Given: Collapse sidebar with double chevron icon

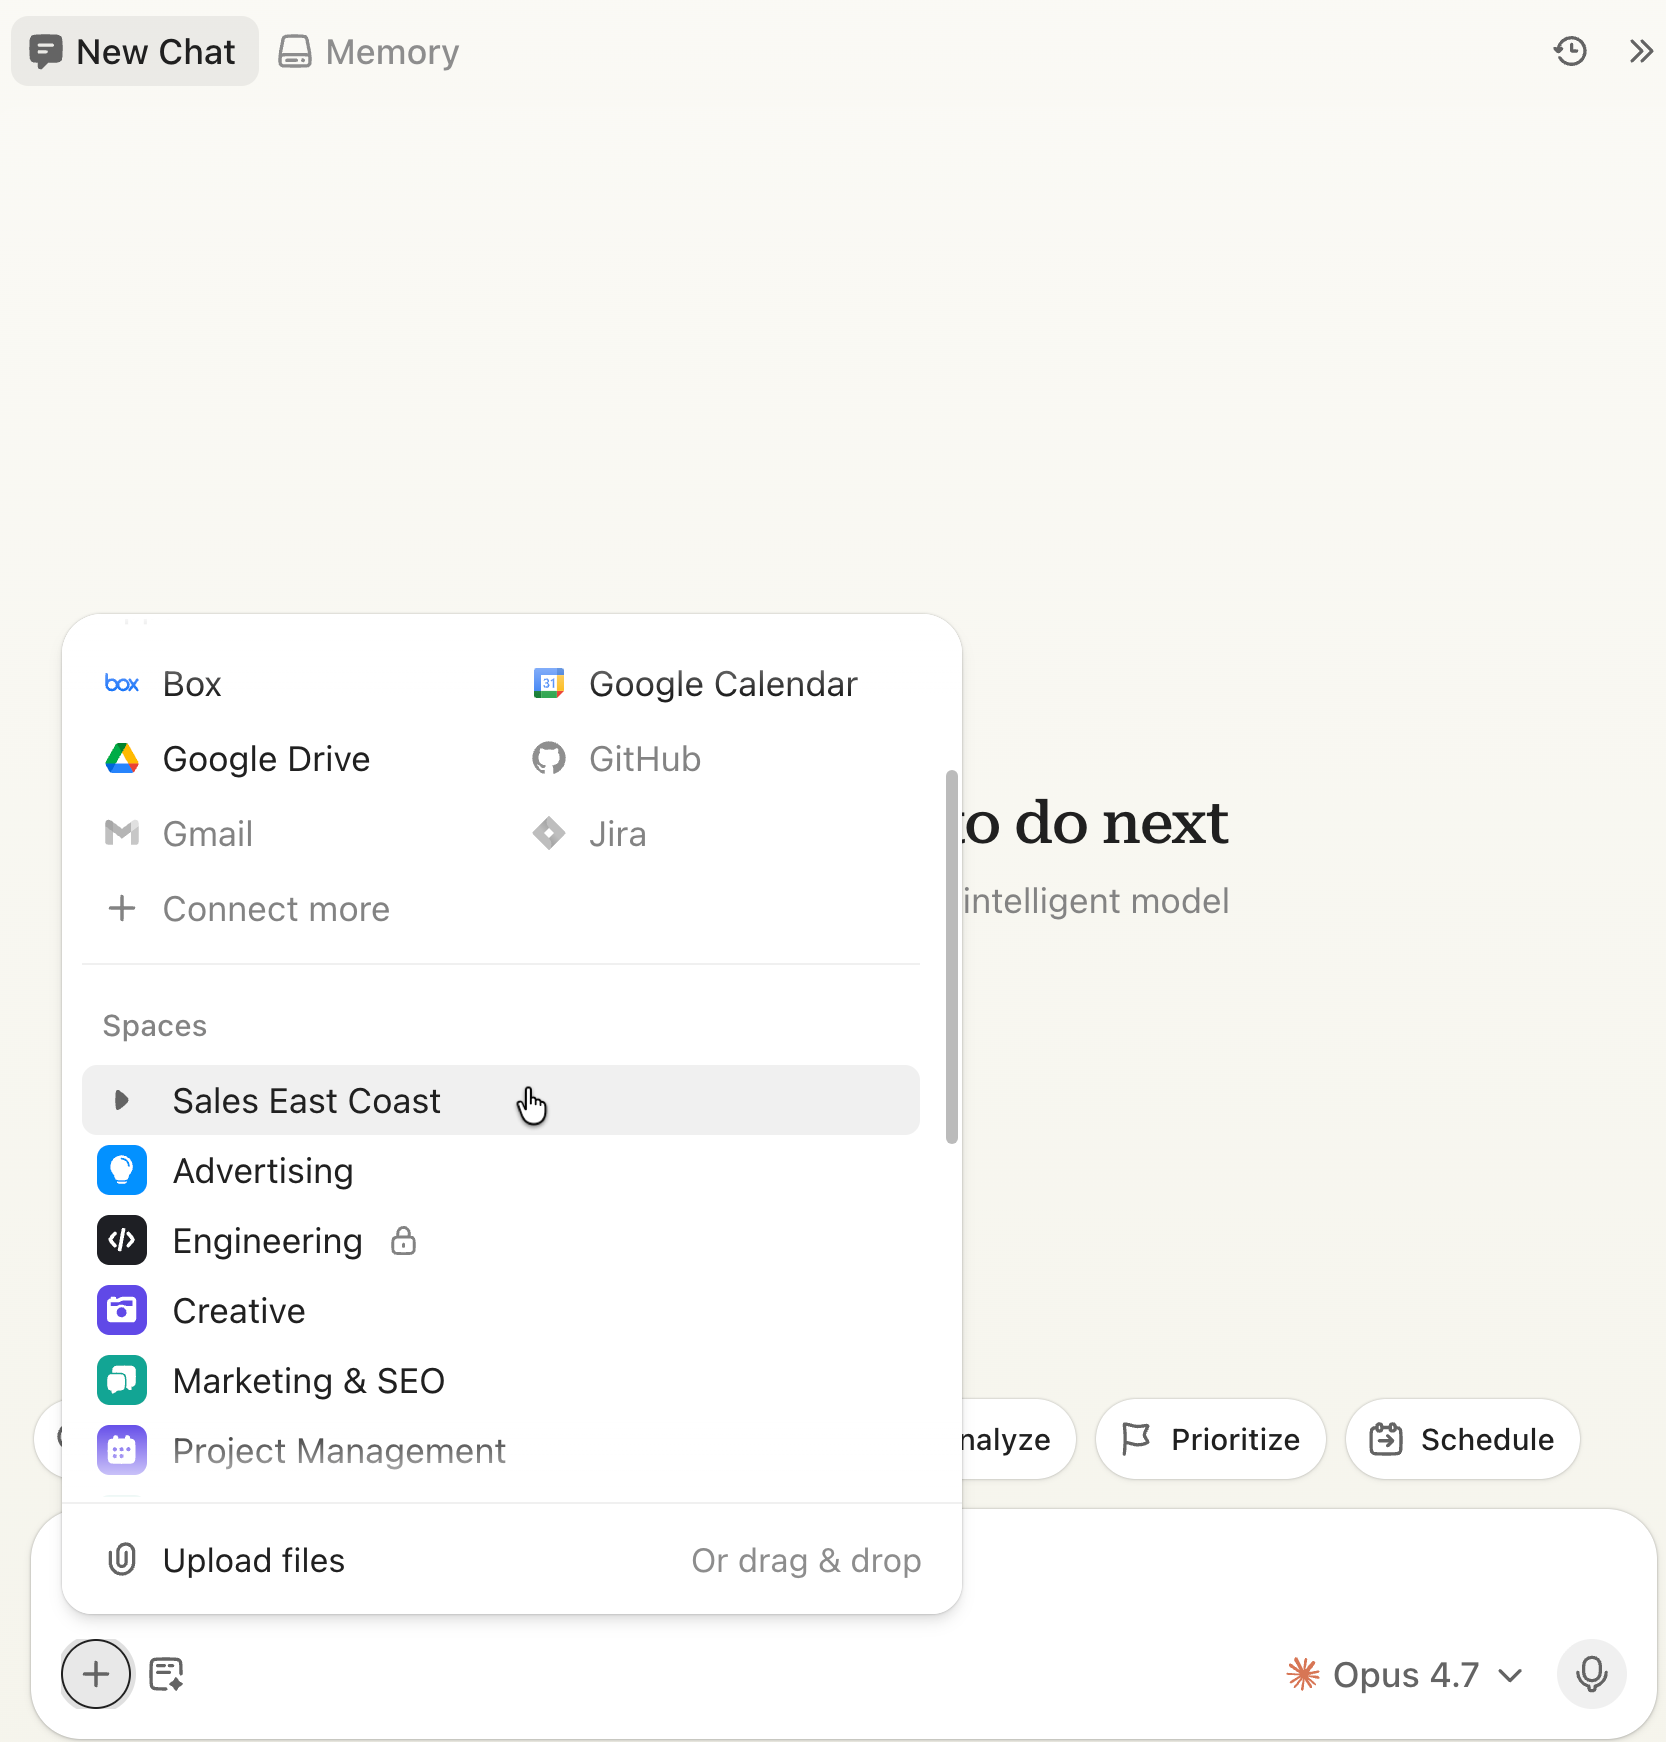Looking at the screenshot, I should (1640, 51).
